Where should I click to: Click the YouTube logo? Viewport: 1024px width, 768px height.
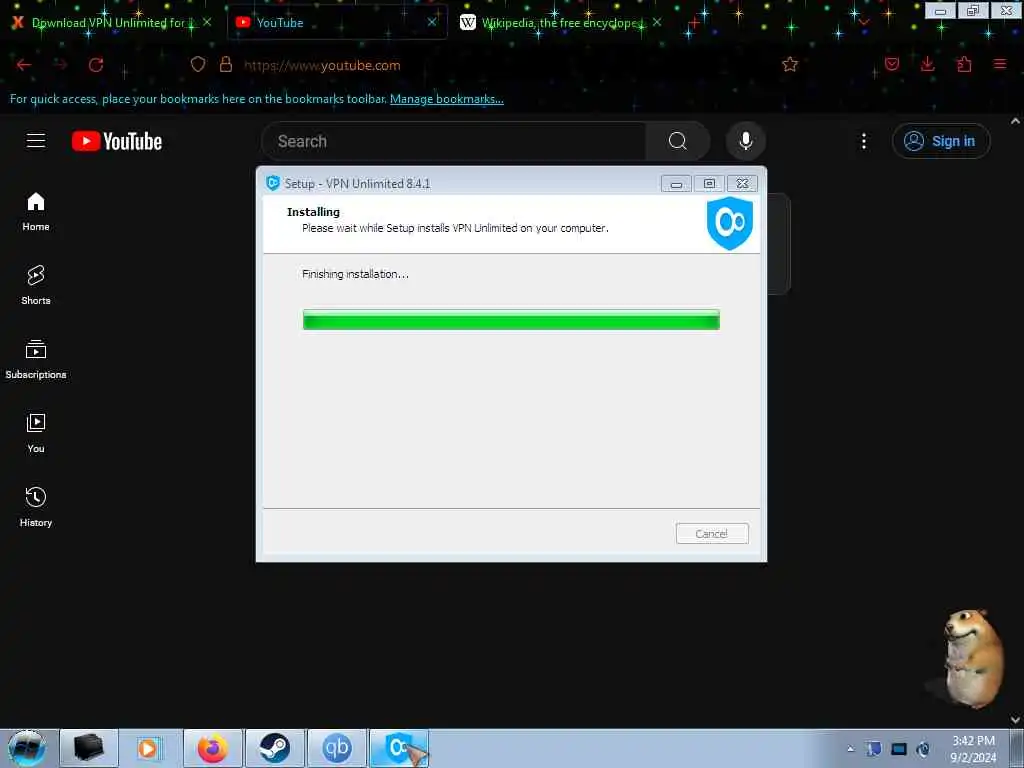pos(117,141)
